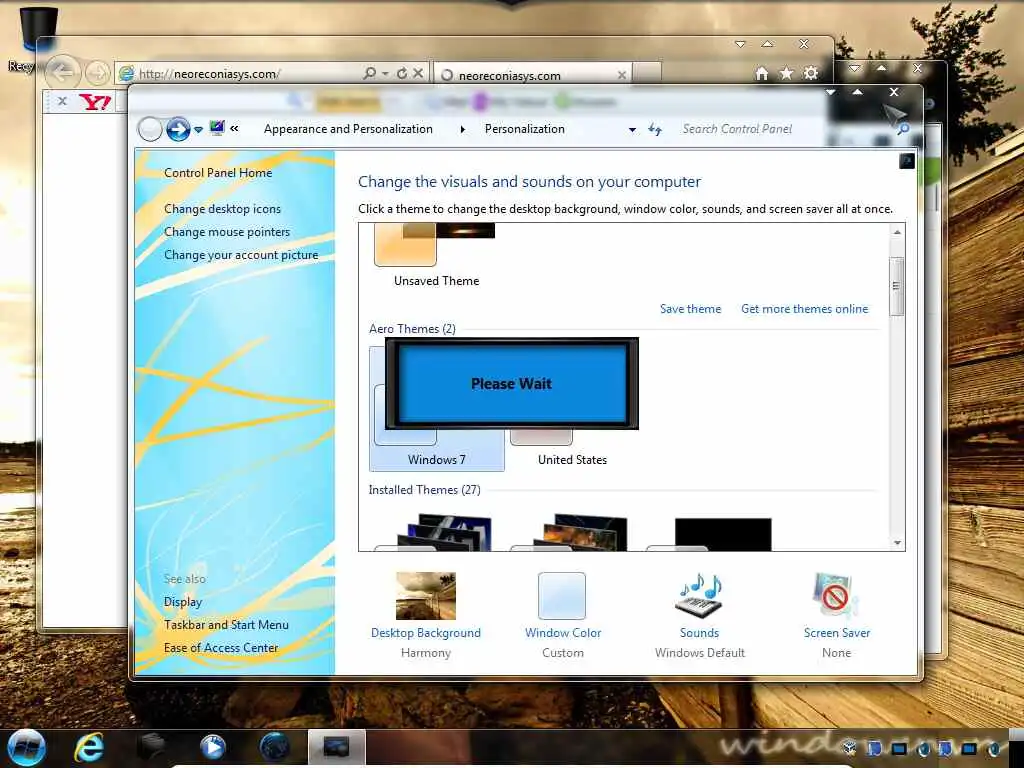1024x768 pixels.
Task: Open Windows Media Player from taskbar
Action: (x=213, y=747)
